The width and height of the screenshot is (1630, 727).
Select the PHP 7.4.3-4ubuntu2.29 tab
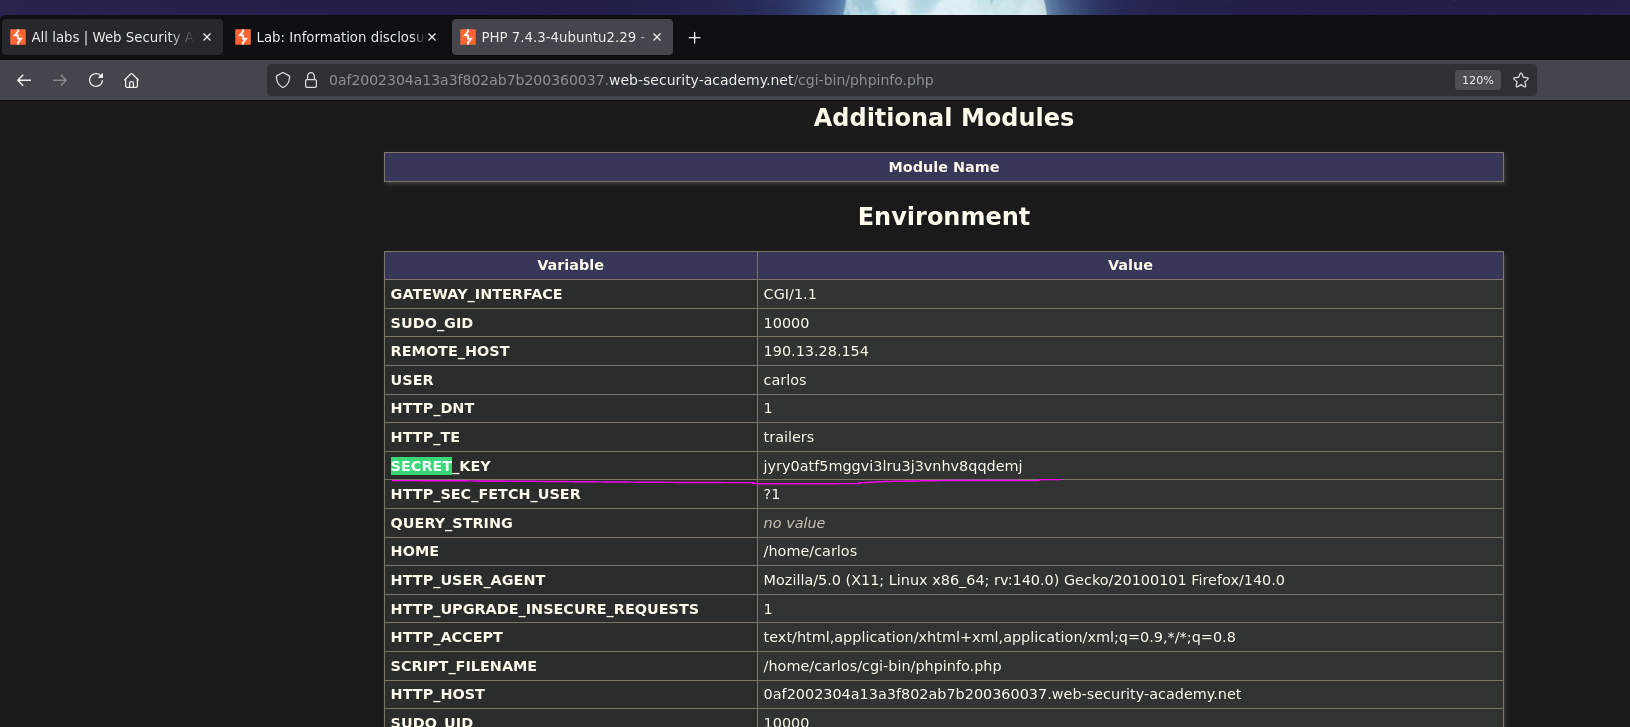(561, 37)
